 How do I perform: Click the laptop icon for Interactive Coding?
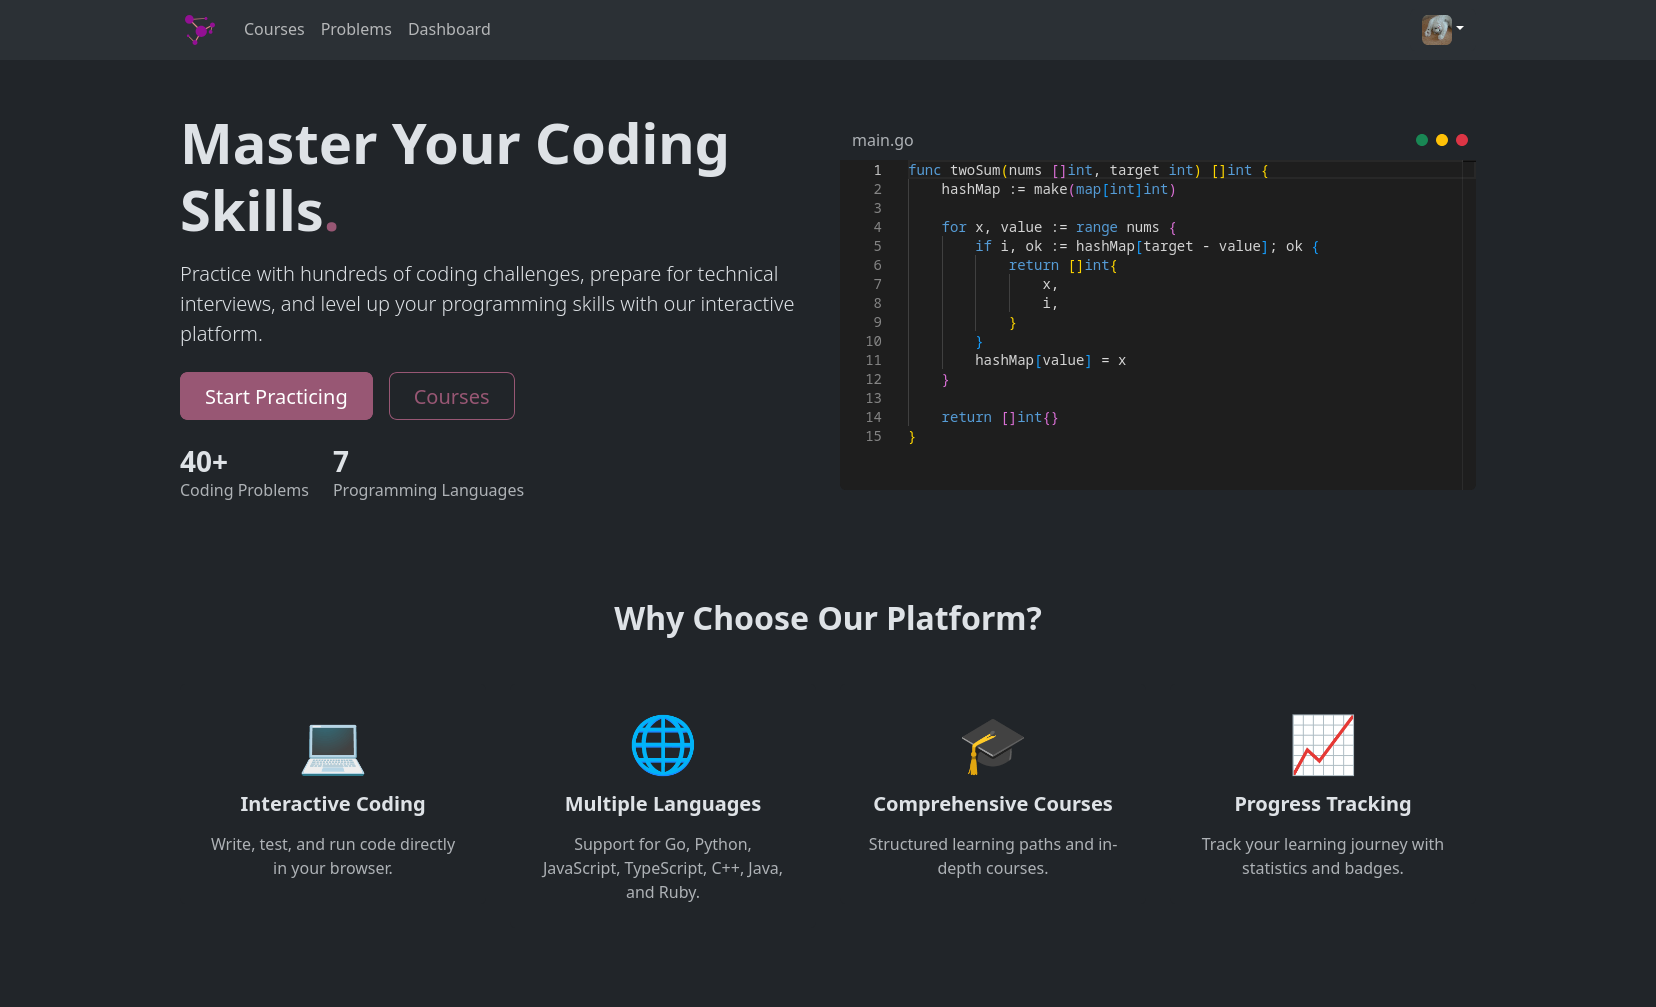[333, 746]
